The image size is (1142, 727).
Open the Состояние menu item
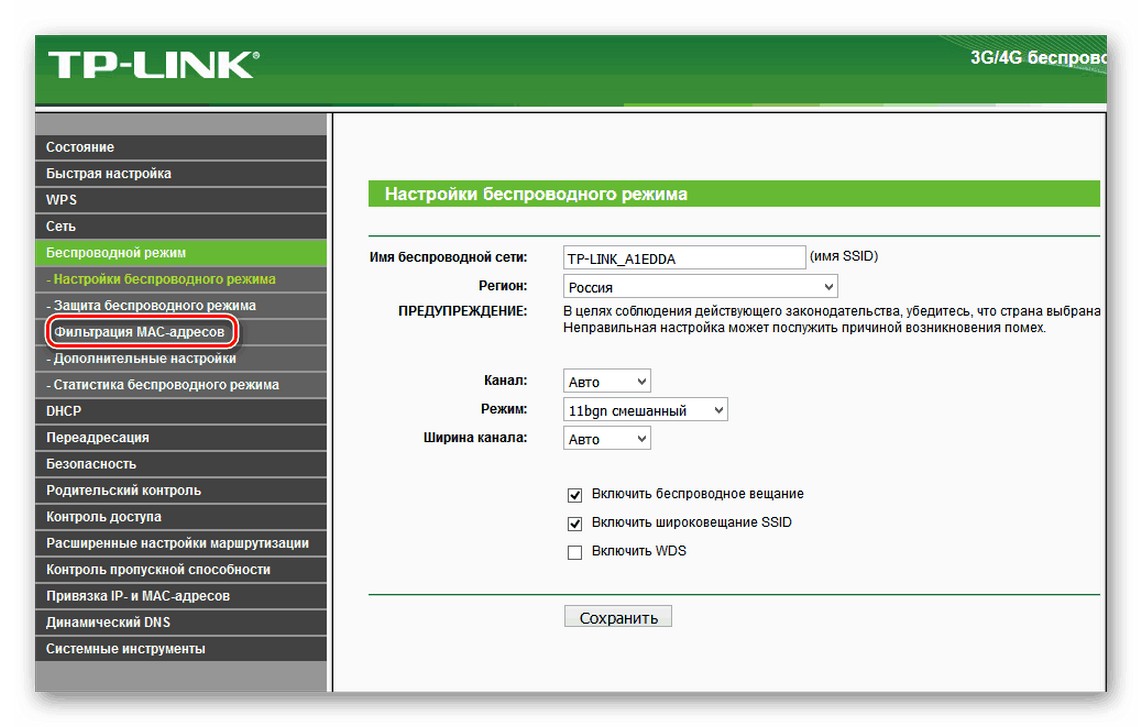(181, 147)
